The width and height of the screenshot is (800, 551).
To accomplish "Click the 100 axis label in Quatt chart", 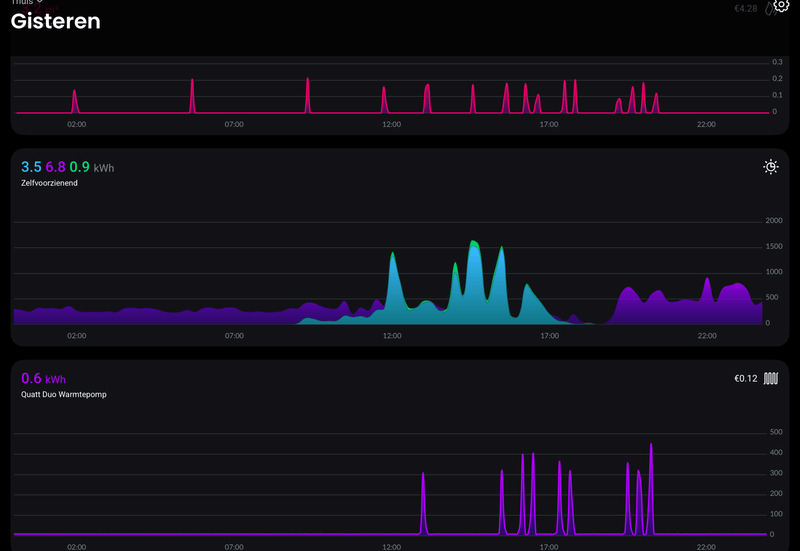I will (x=776, y=514).
